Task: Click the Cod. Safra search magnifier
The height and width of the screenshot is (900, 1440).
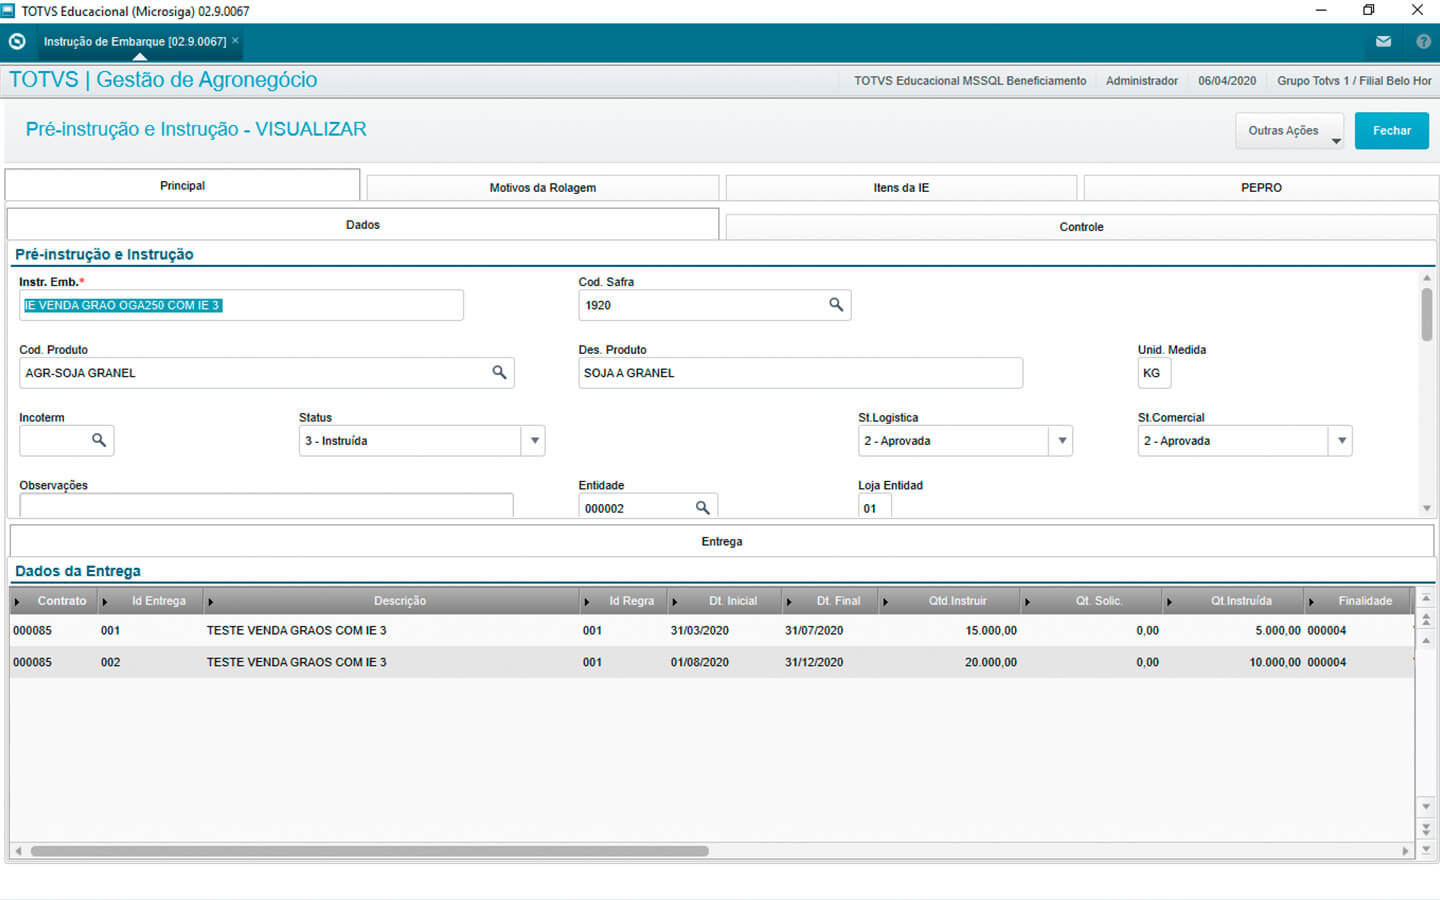Action: point(836,305)
